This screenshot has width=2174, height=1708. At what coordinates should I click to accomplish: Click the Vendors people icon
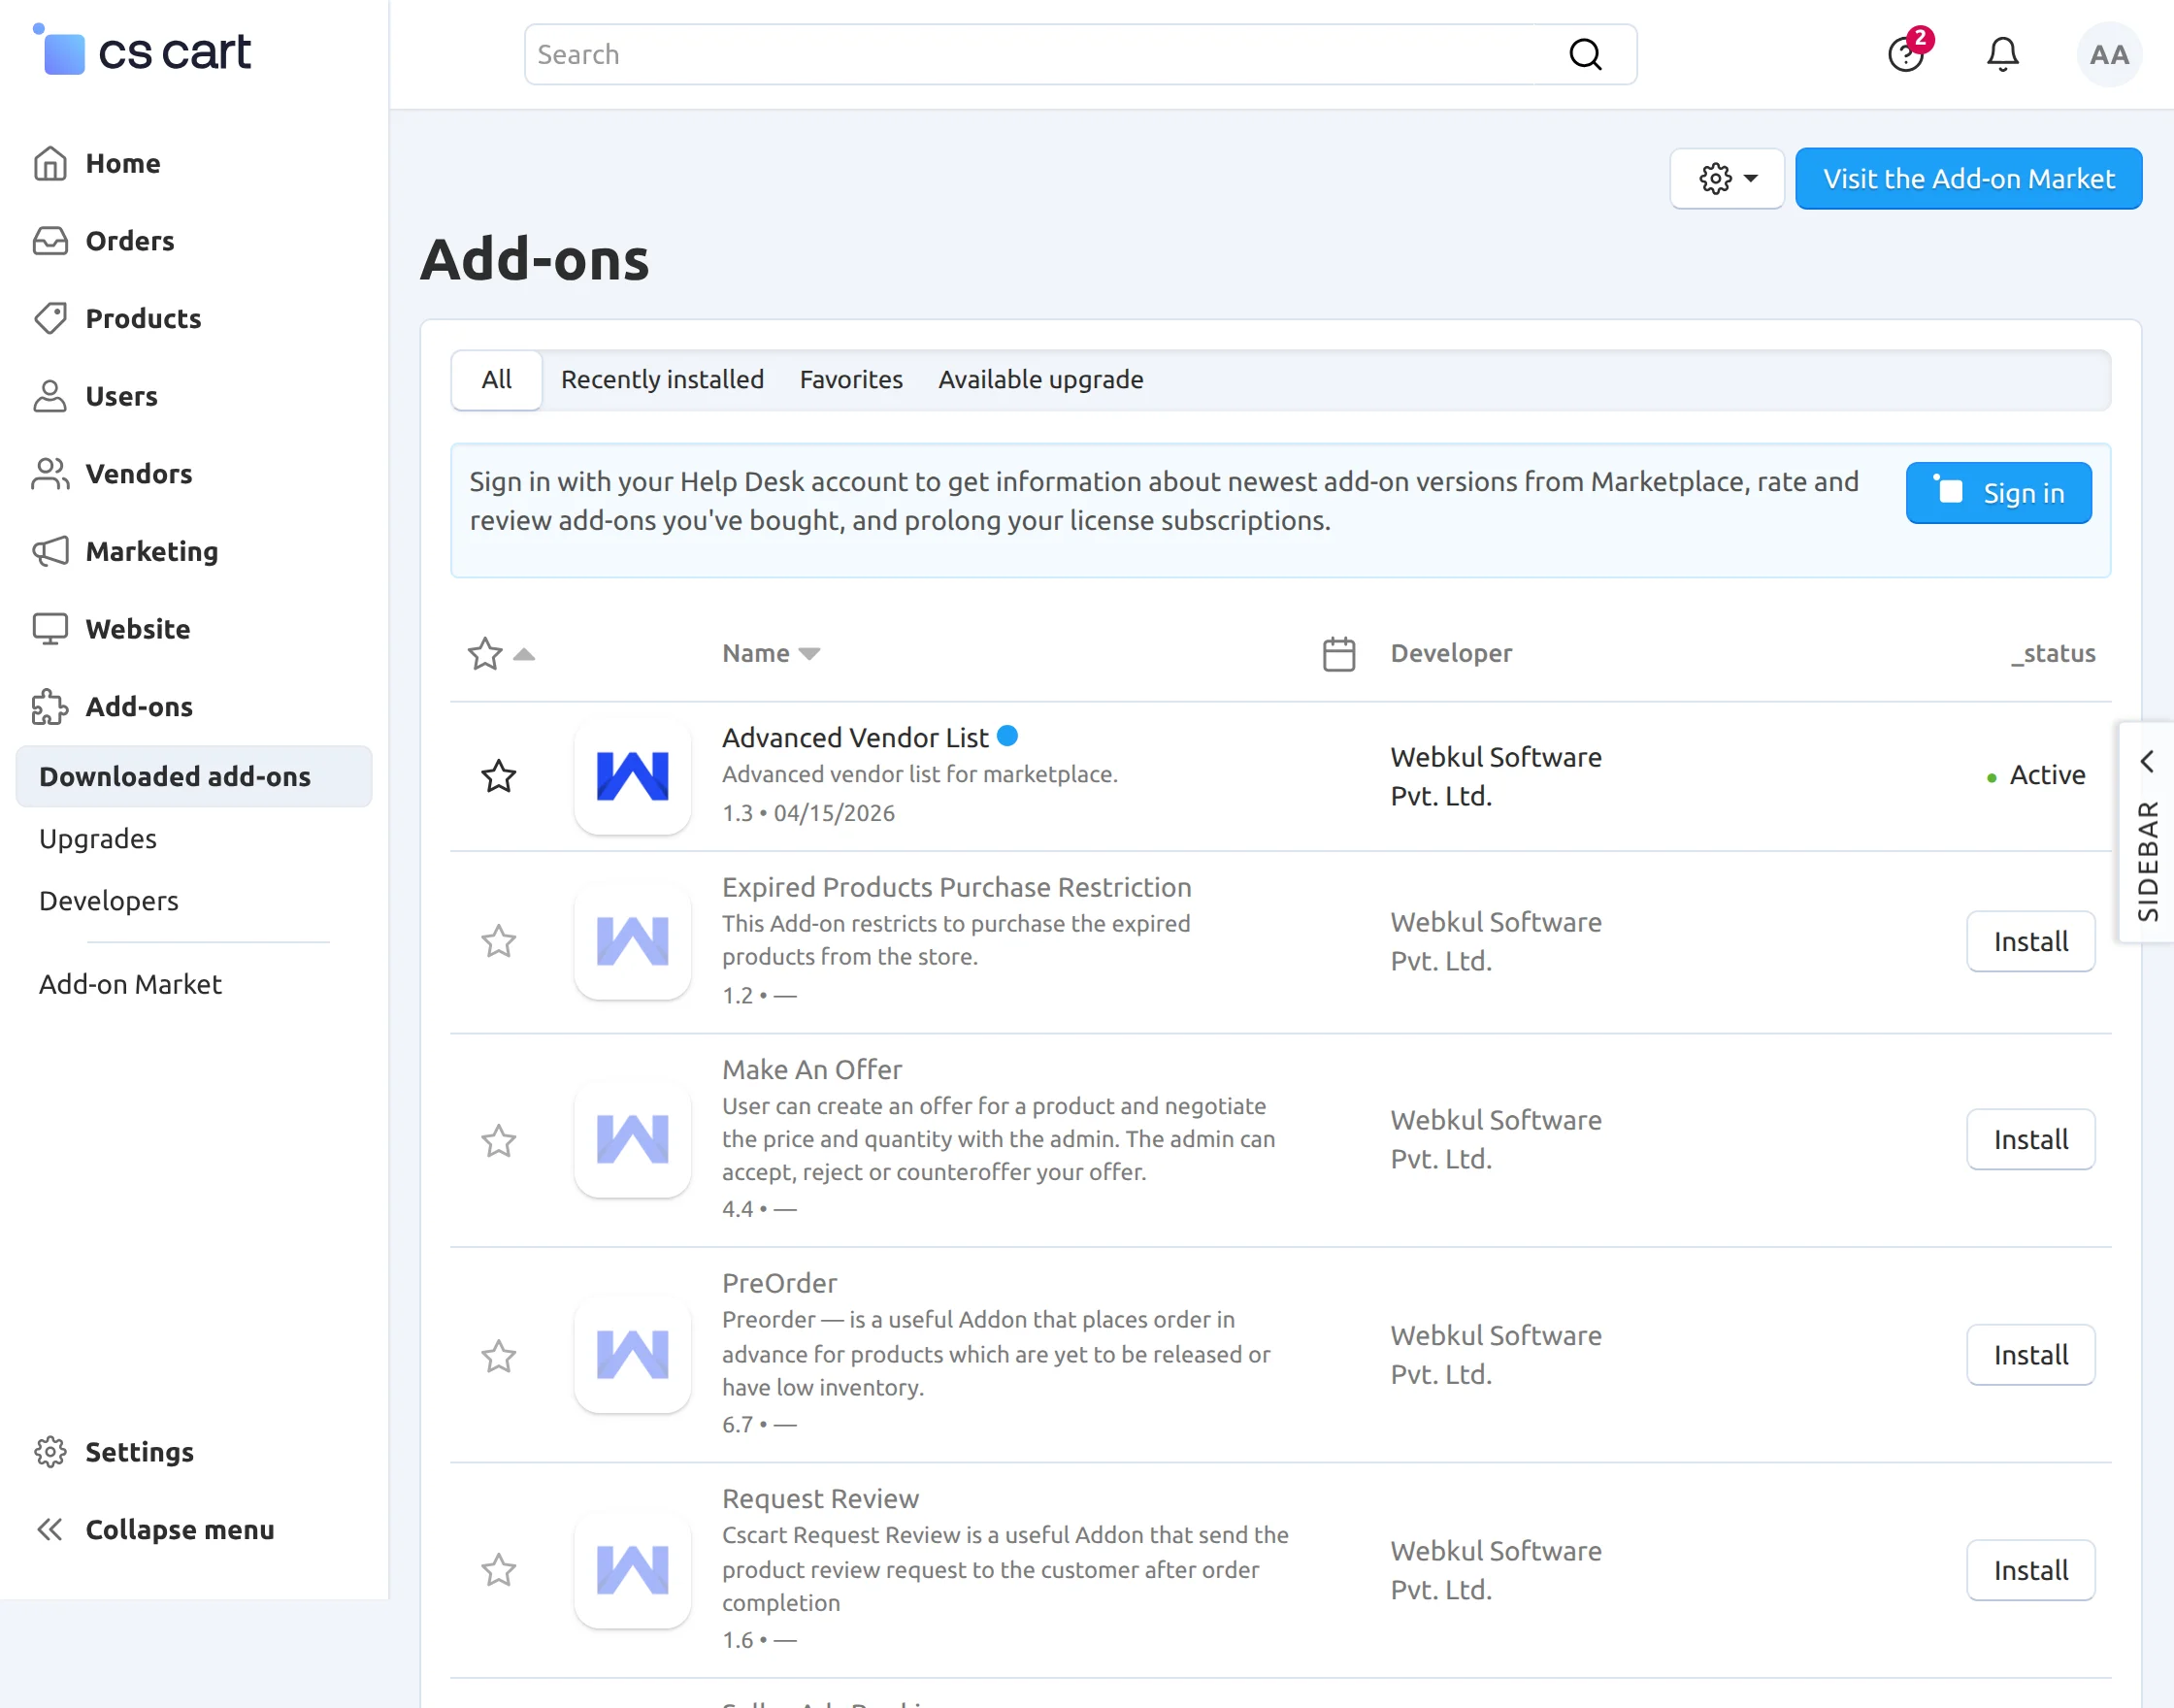(50, 474)
